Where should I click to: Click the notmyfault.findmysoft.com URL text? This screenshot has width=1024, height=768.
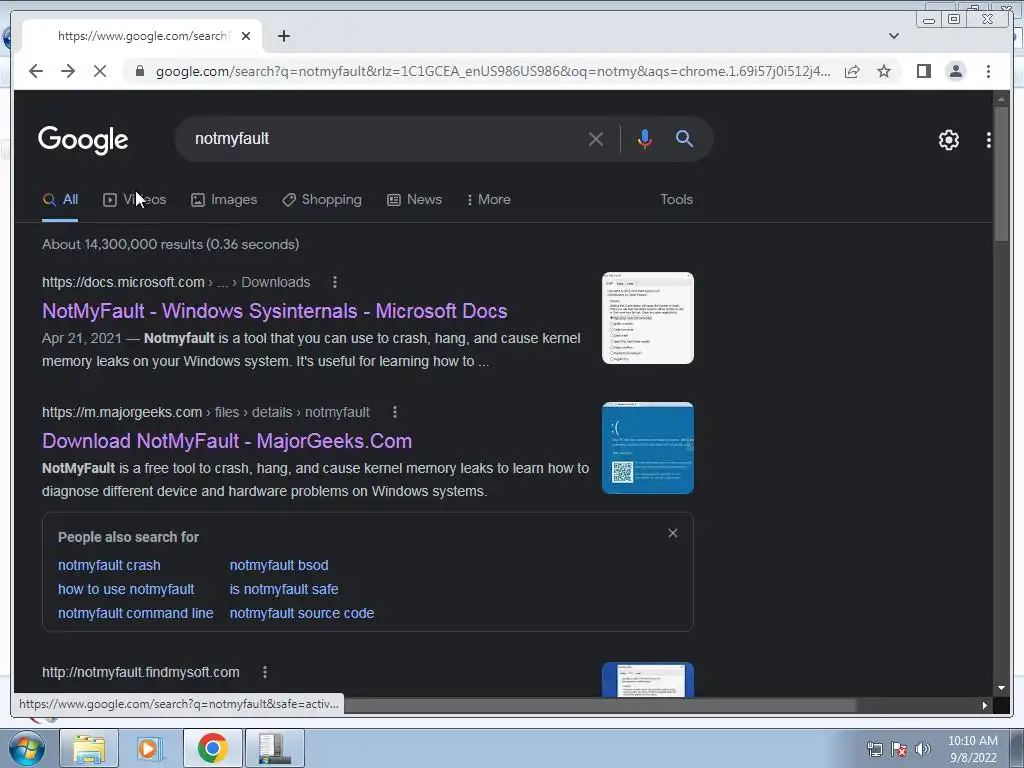point(140,672)
